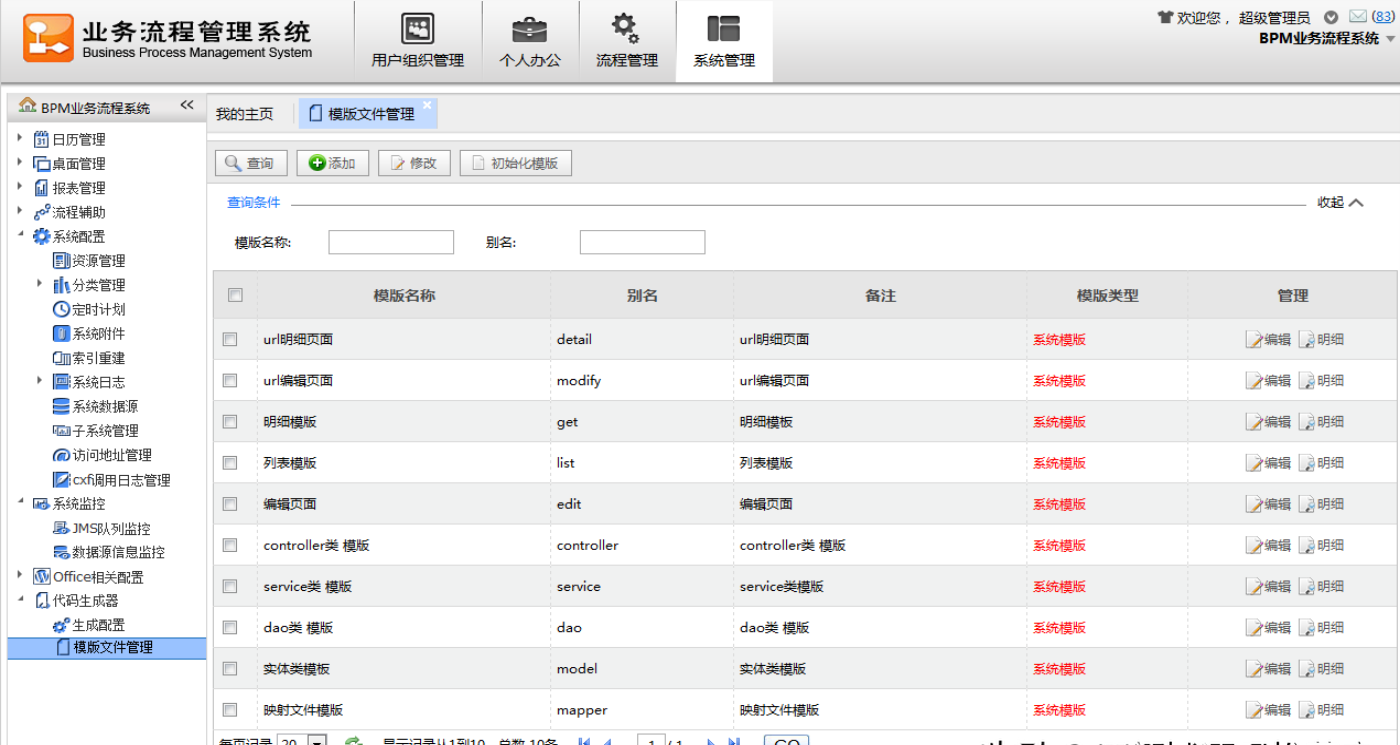
Task: Open 资源管理 in the sidebar
Action: point(89,261)
